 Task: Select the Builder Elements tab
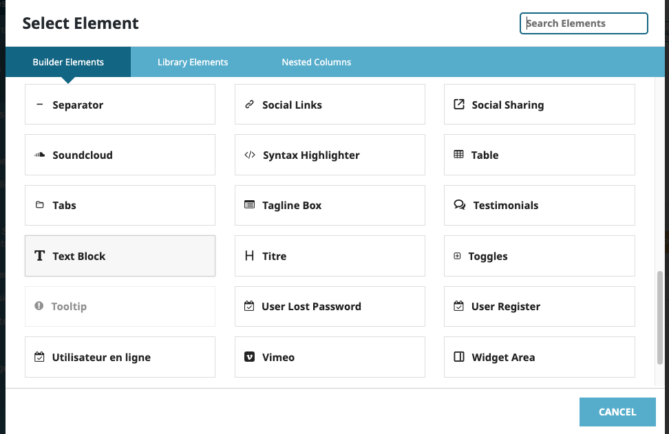pyautogui.click(x=68, y=62)
